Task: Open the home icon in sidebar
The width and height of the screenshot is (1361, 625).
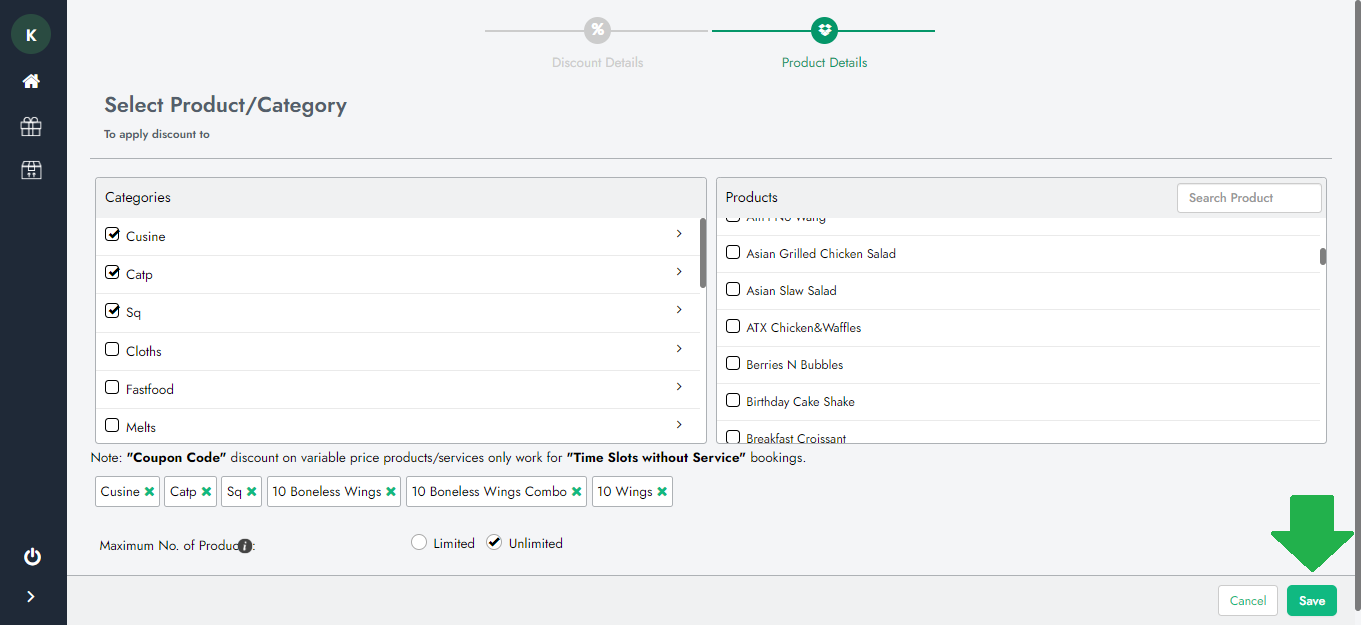Action: (31, 81)
